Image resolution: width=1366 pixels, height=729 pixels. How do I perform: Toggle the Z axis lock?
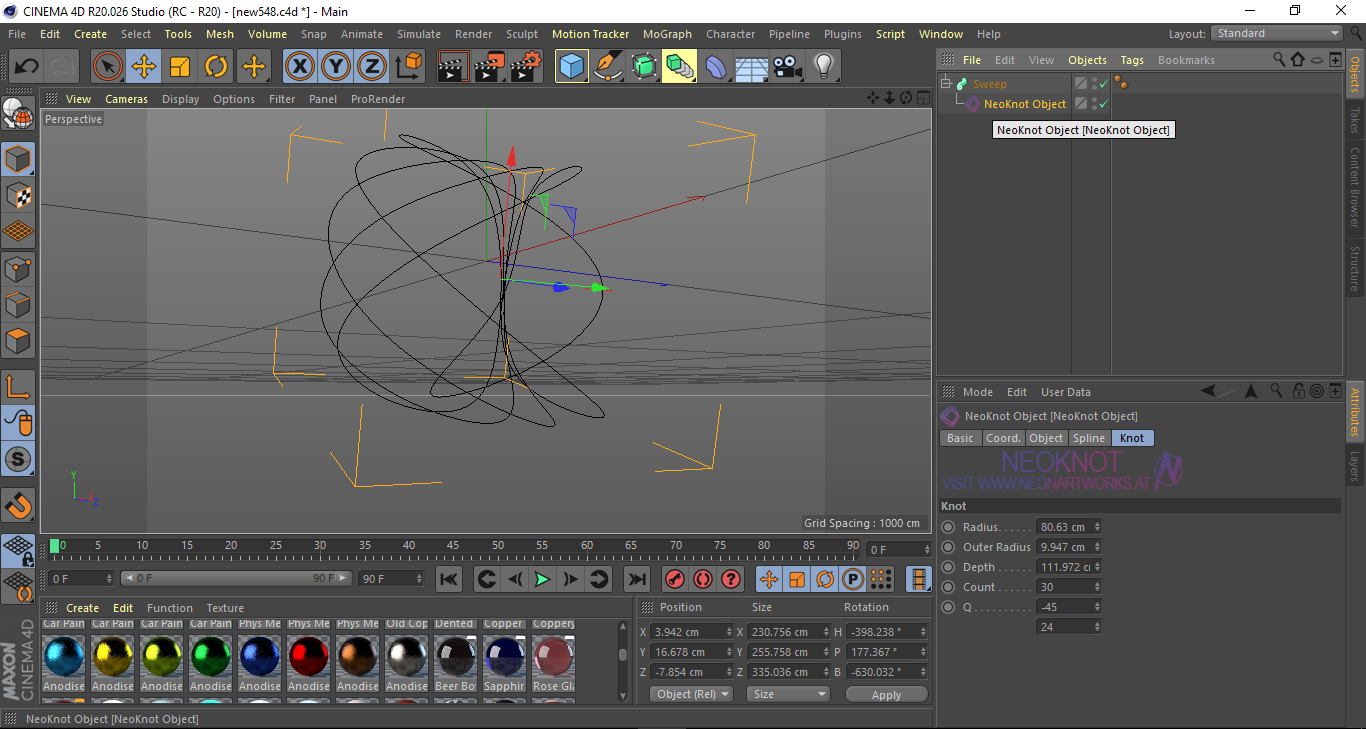[371, 67]
